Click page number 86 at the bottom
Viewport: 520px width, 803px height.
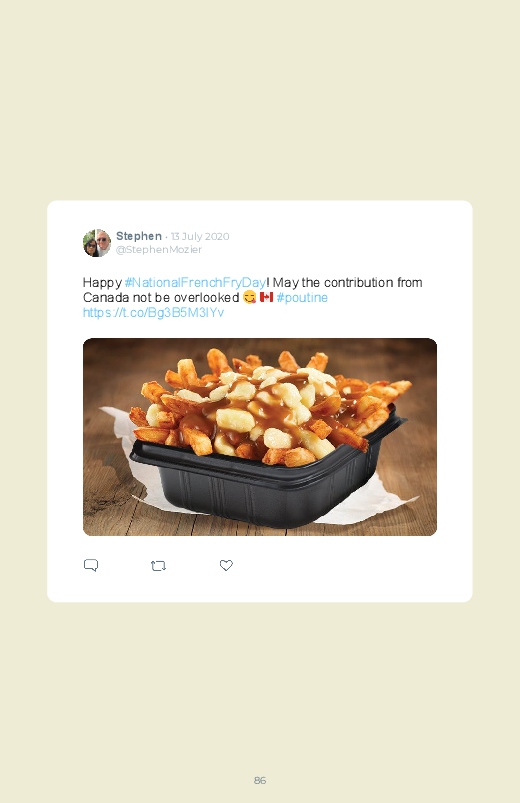260,780
